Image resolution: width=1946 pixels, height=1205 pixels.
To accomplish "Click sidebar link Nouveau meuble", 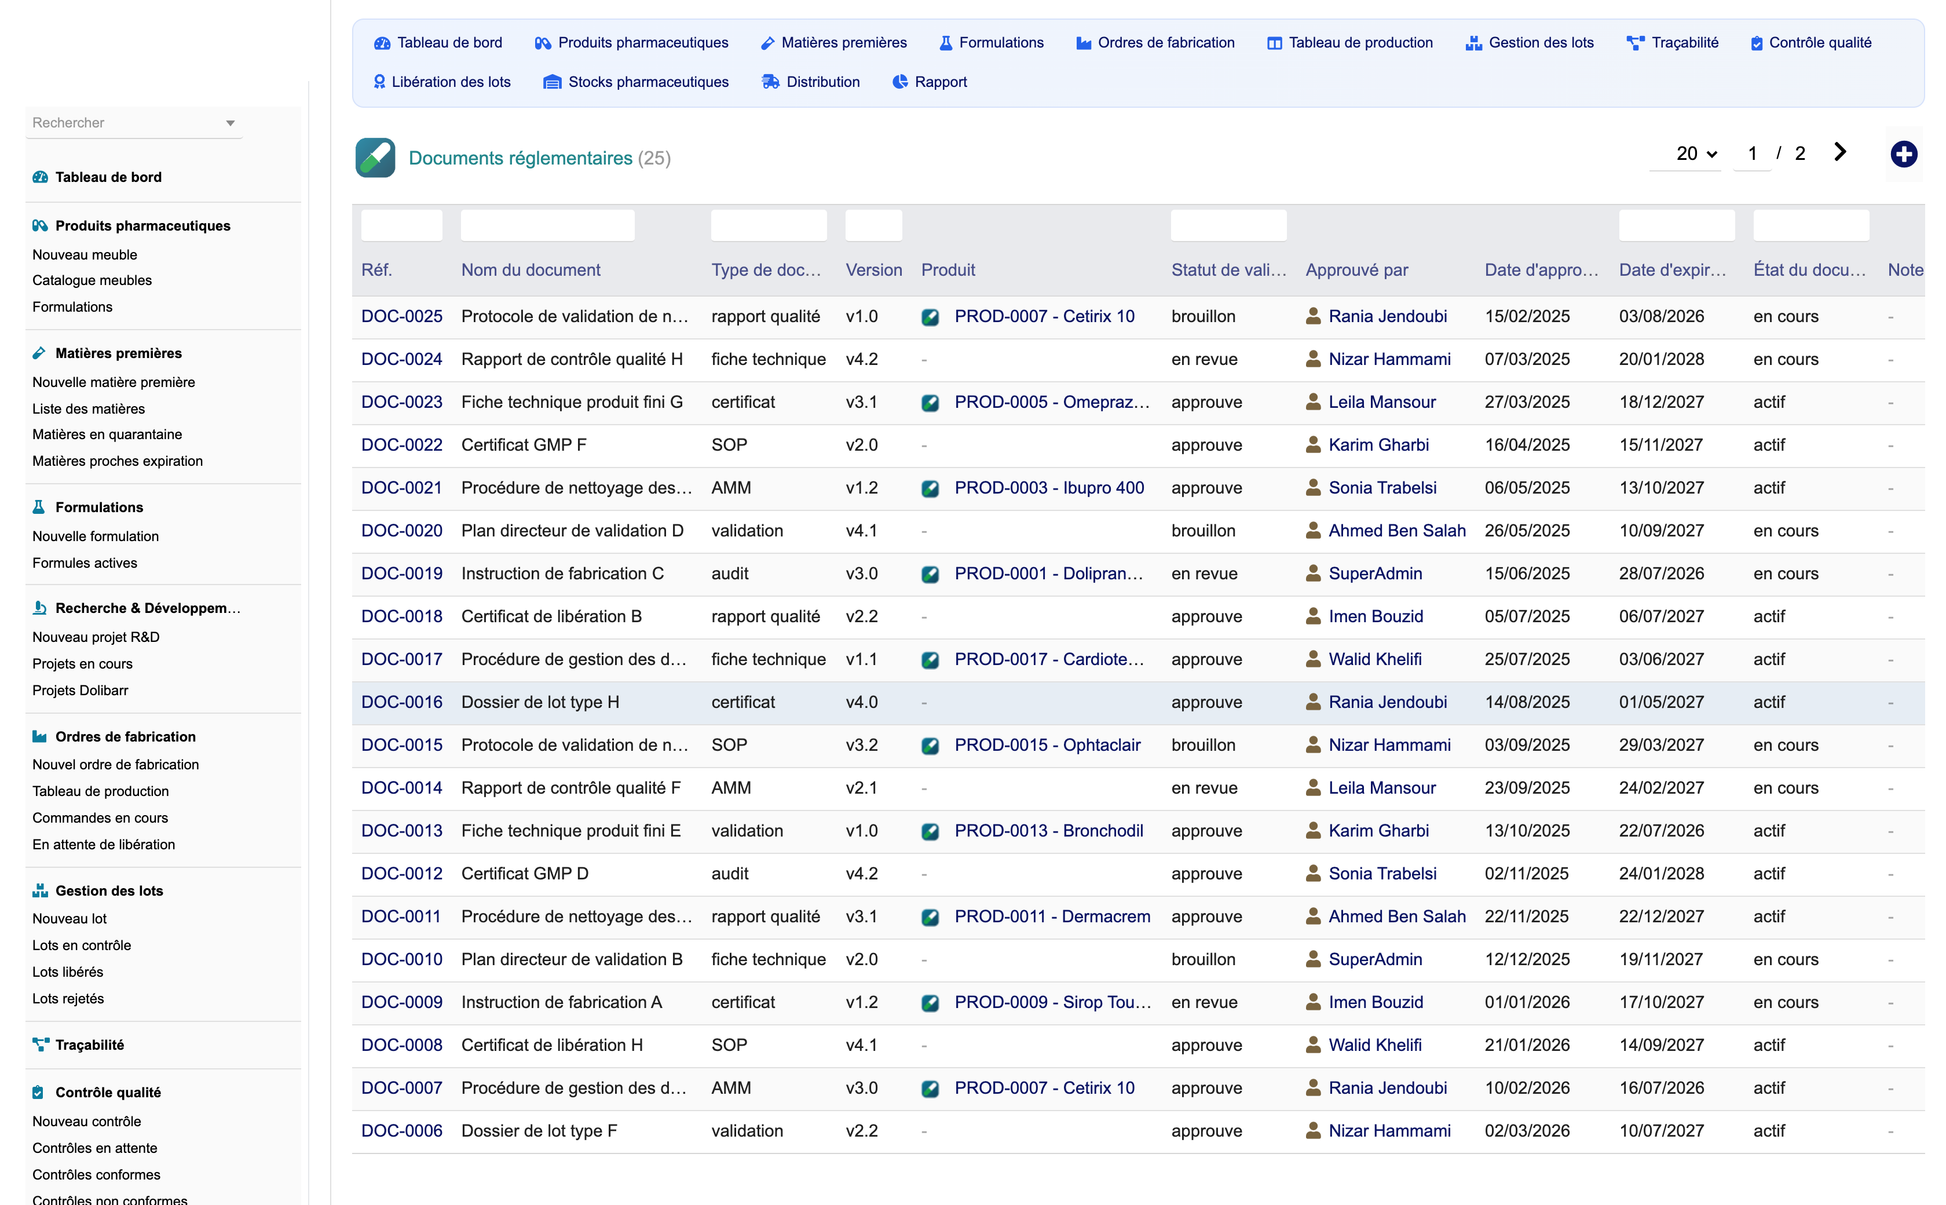I will click(85, 255).
